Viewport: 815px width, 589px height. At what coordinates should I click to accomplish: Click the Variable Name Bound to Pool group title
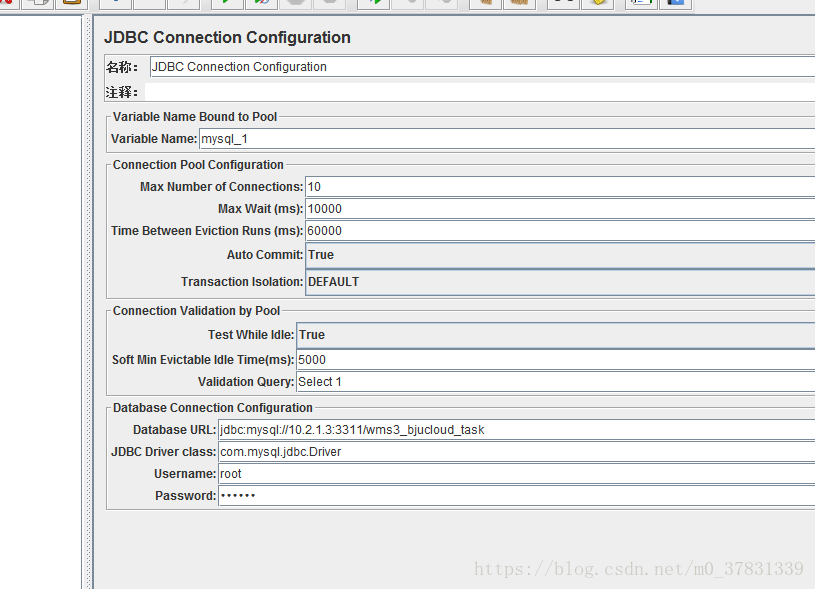(195, 117)
